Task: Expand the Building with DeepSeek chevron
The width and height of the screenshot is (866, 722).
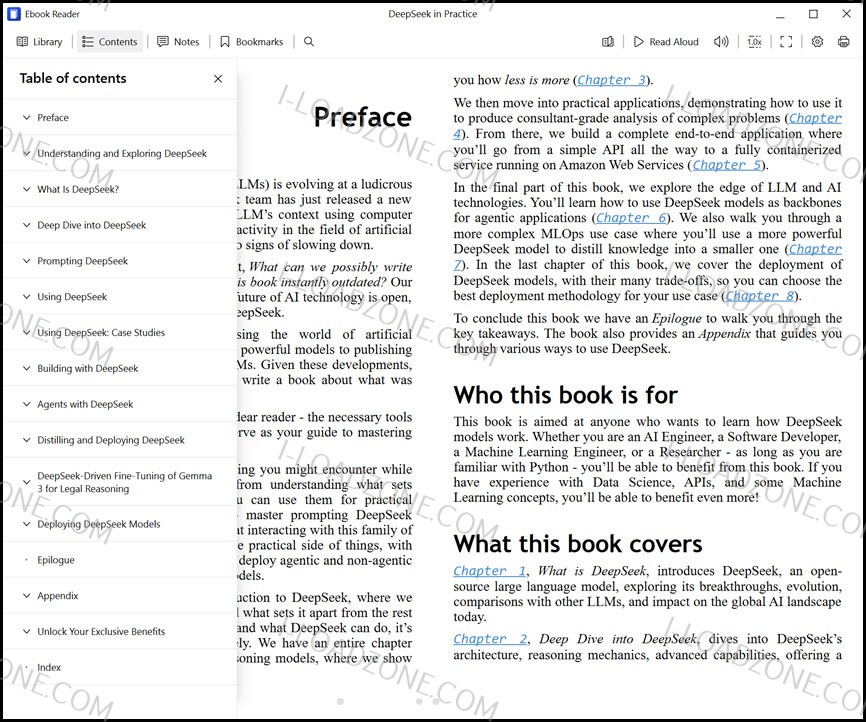Action: [x=27, y=368]
